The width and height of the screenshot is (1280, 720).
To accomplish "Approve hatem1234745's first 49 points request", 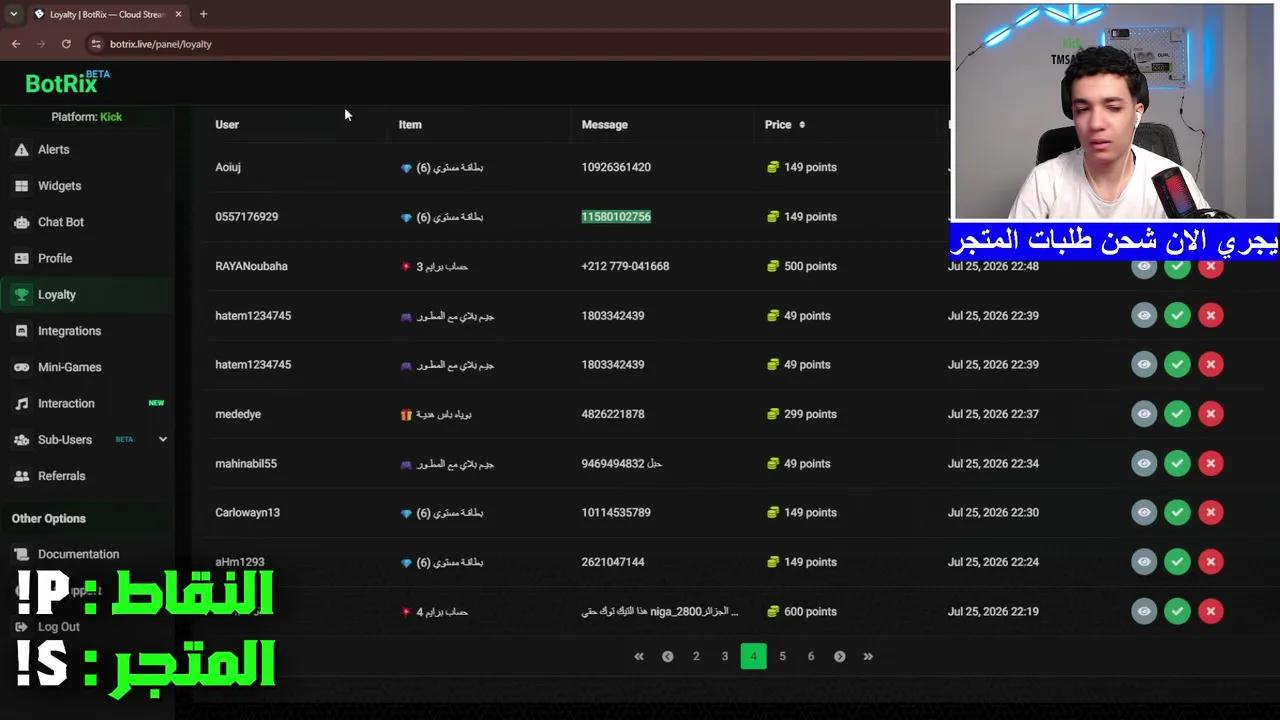I will [x=1177, y=315].
